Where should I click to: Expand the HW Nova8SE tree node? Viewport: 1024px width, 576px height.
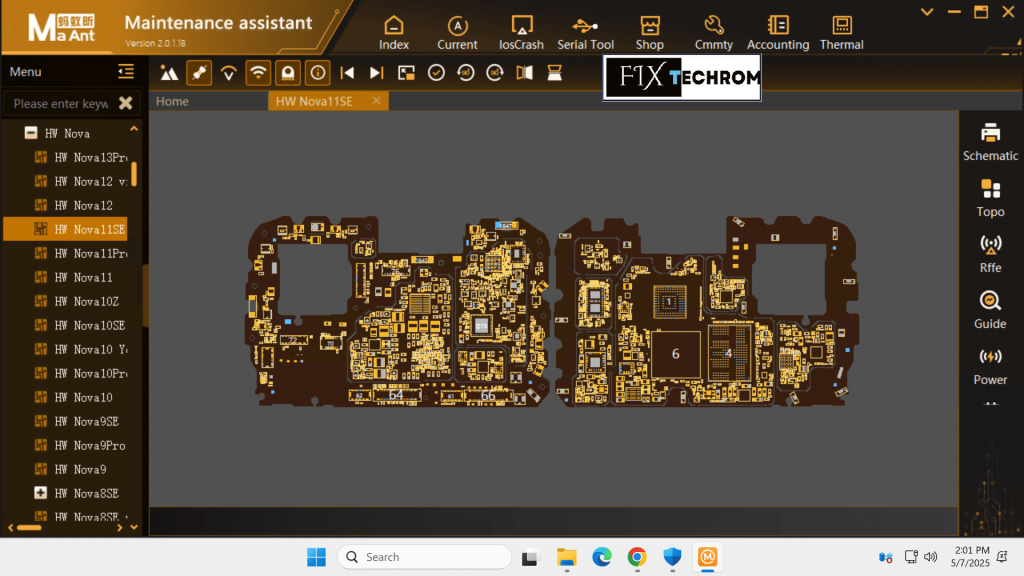[40, 493]
